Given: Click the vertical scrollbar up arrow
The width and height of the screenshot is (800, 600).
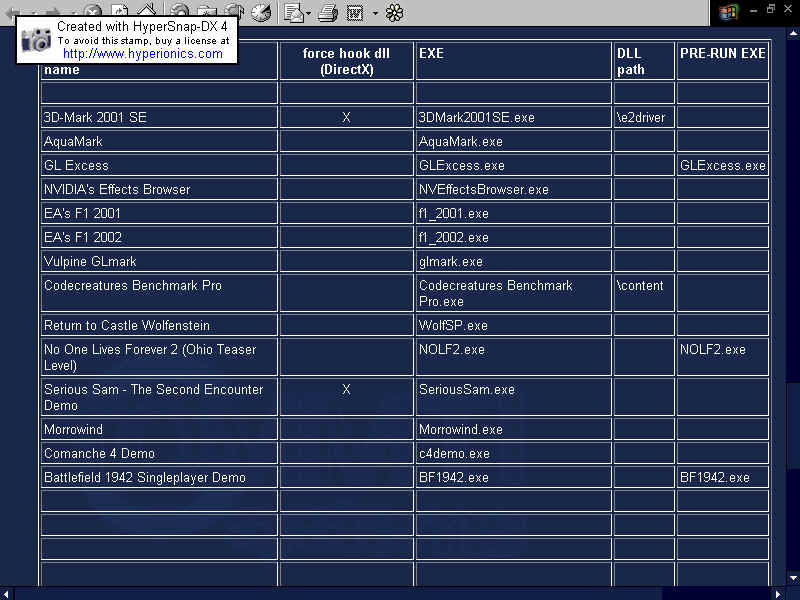Looking at the screenshot, I should (x=793, y=34).
